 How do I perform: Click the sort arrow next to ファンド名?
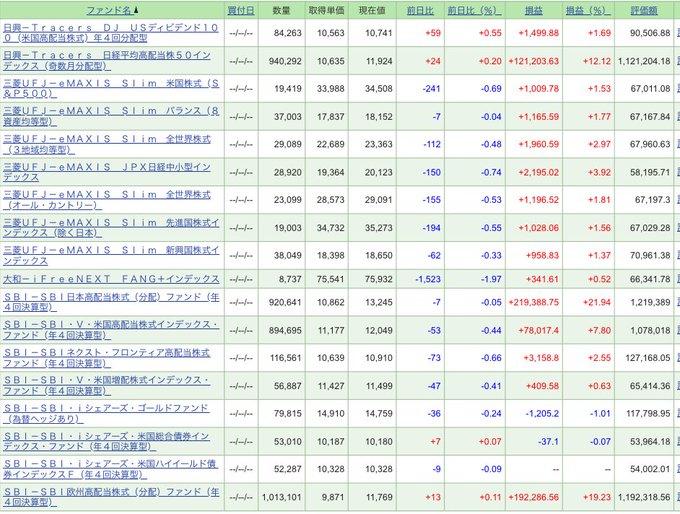click(136, 10)
